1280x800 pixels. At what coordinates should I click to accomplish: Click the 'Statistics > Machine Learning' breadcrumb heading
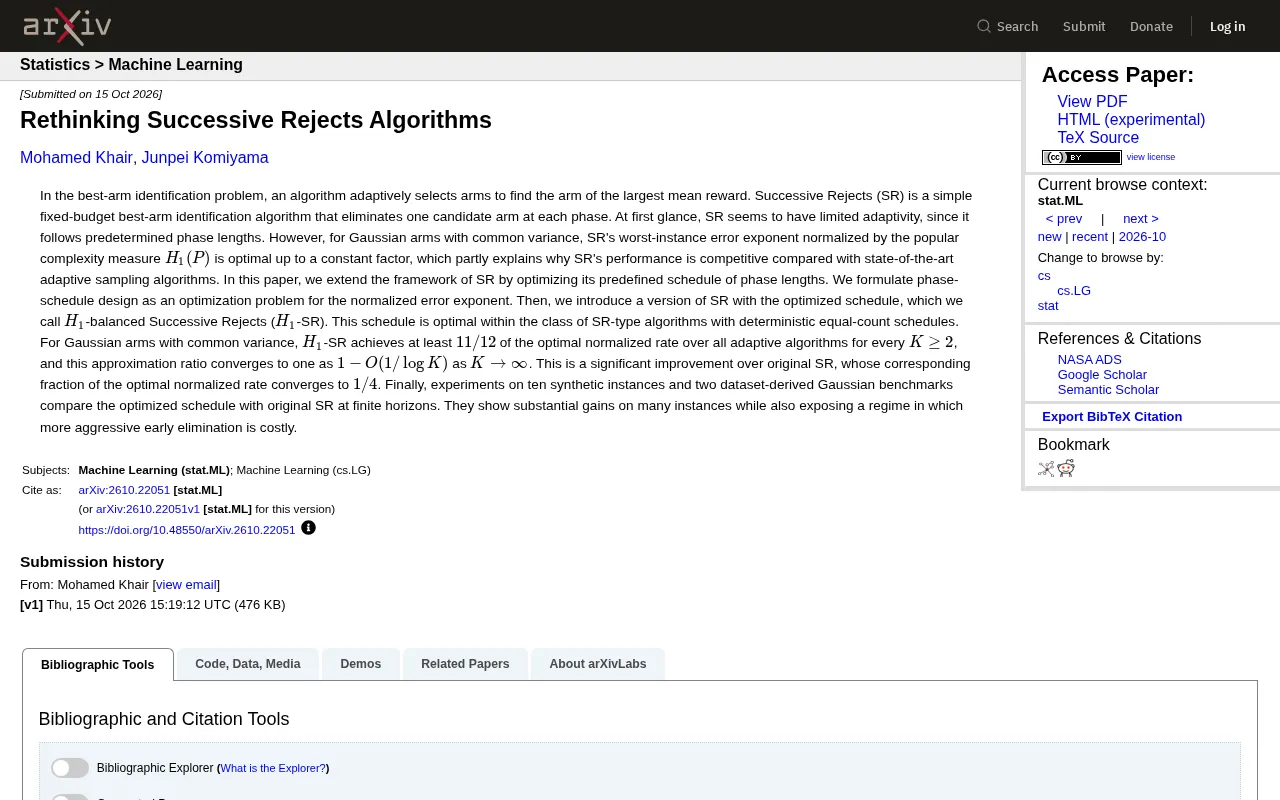(x=131, y=65)
